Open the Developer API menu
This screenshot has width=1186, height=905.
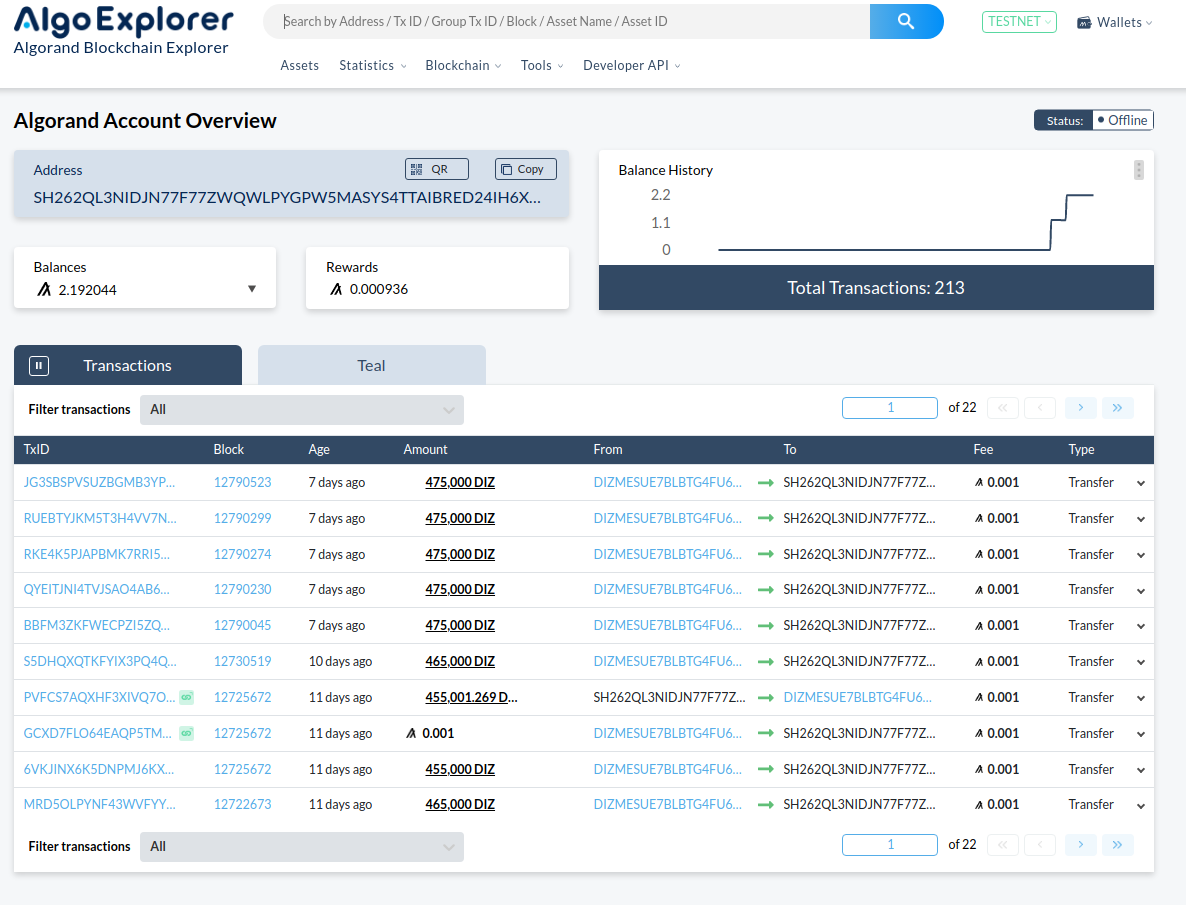632,65
